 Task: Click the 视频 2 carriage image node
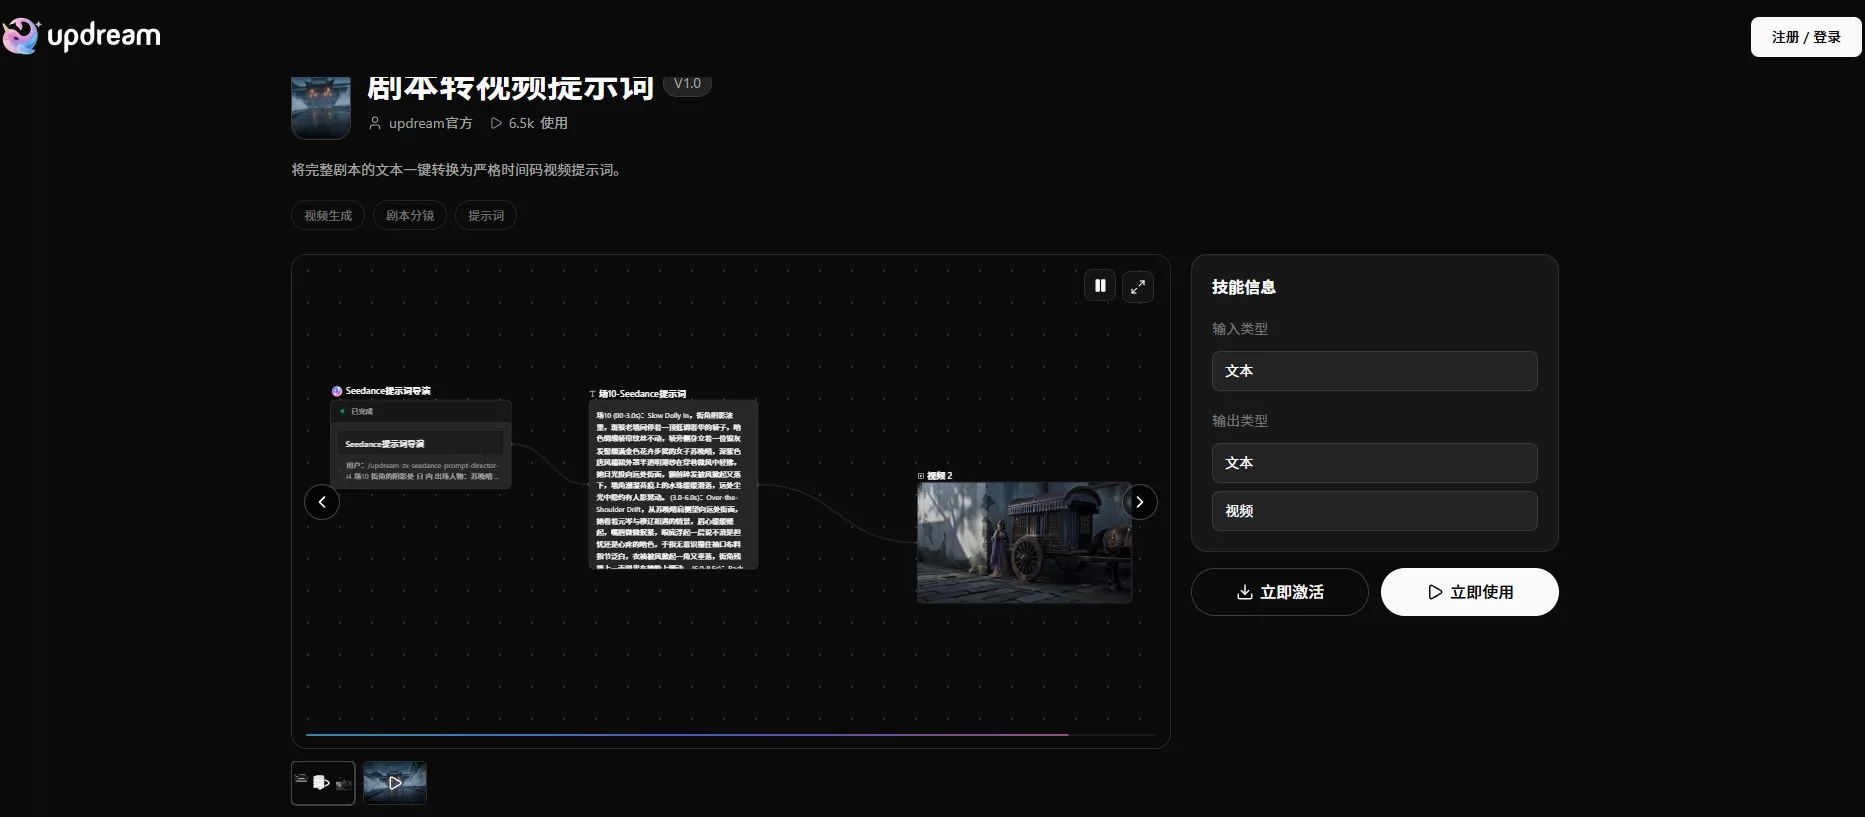click(x=1024, y=542)
